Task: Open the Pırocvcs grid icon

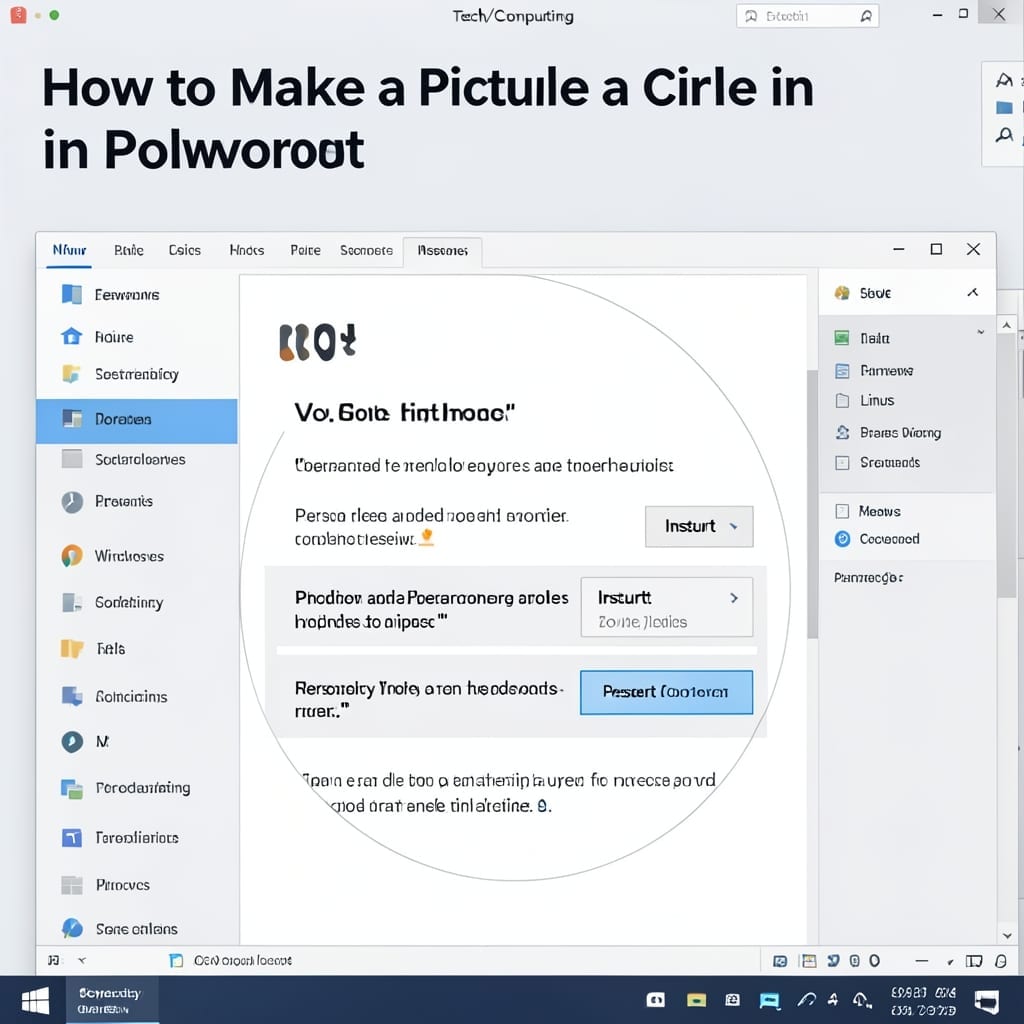Action: point(72,885)
